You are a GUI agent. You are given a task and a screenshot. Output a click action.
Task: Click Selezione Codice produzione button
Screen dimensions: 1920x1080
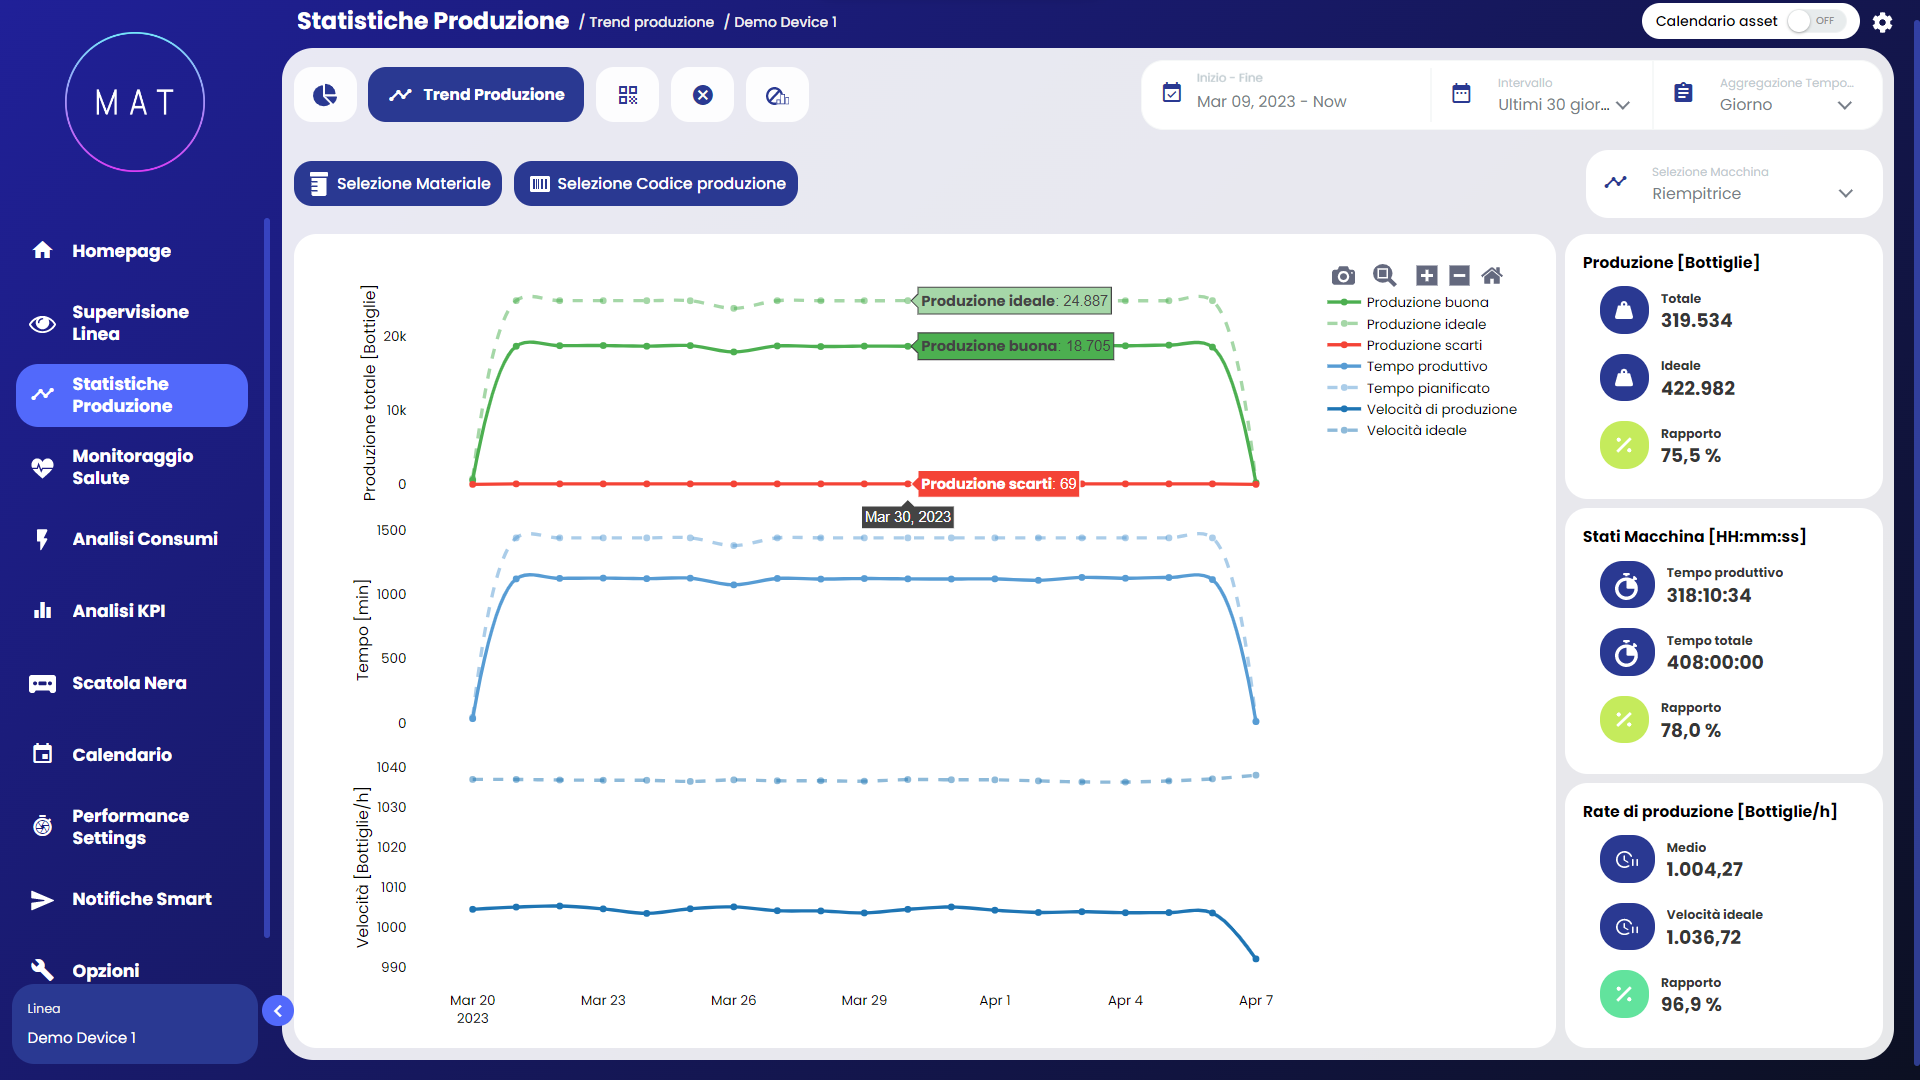[656, 184]
